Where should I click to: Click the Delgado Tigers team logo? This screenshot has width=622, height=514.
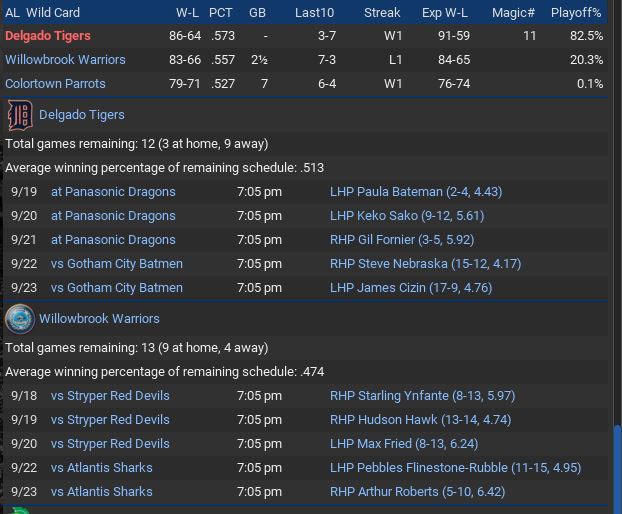coord(20,115)
